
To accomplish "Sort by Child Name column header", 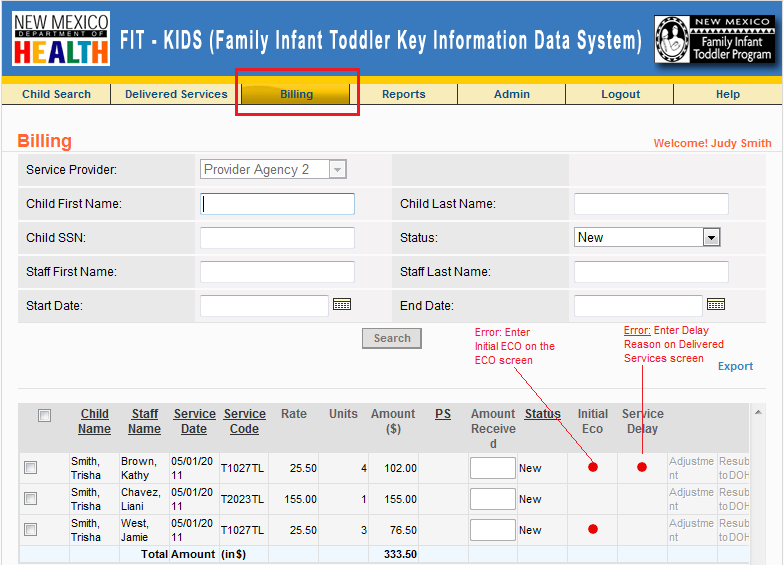I will tap(94, 421).
